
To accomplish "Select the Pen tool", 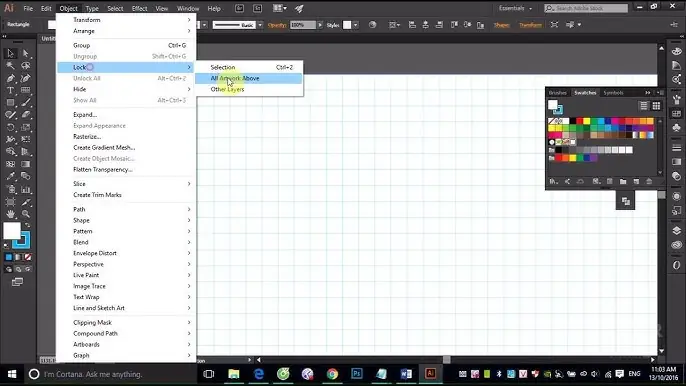I will pos(10,78).
